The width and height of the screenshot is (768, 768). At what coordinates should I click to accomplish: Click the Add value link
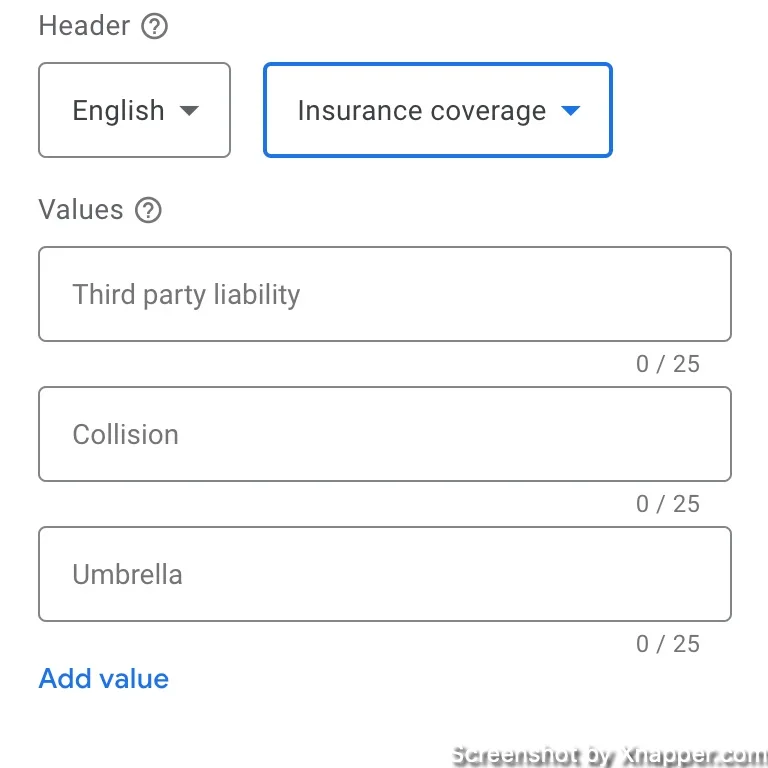(104, 679)
